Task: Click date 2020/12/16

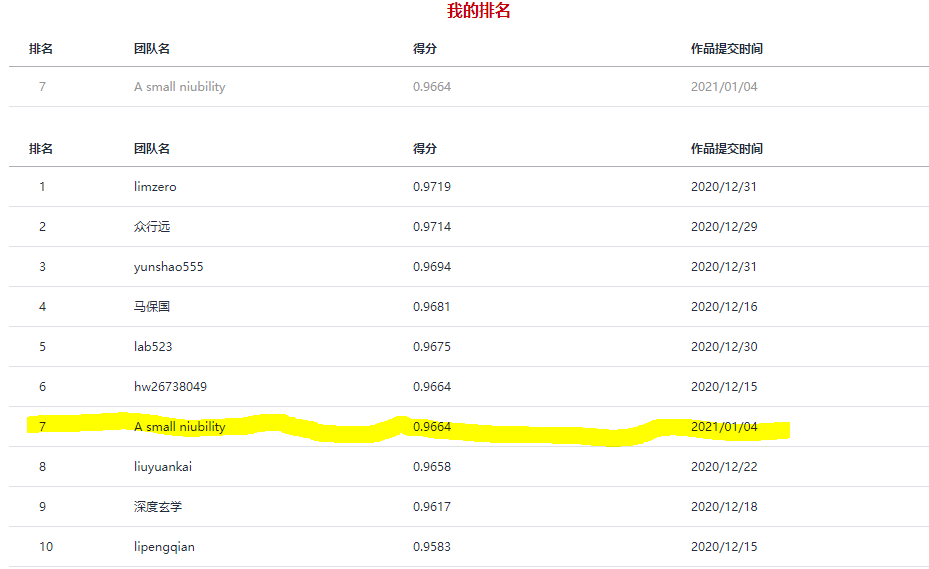Action: click(724, 306)
